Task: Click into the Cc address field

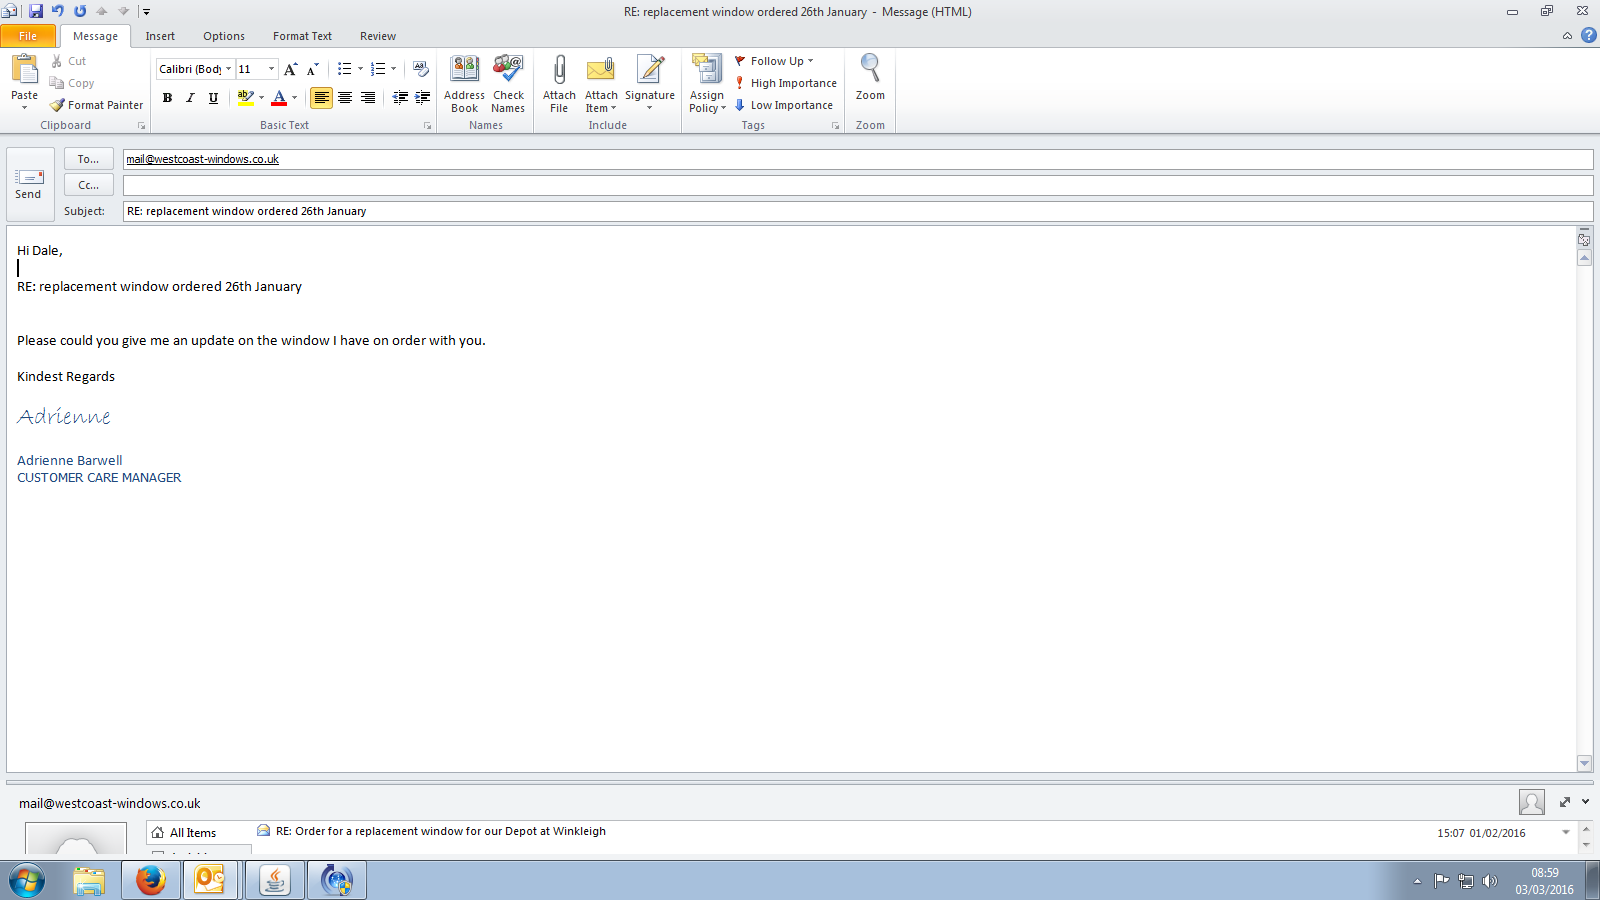Action: coord(857,185)
